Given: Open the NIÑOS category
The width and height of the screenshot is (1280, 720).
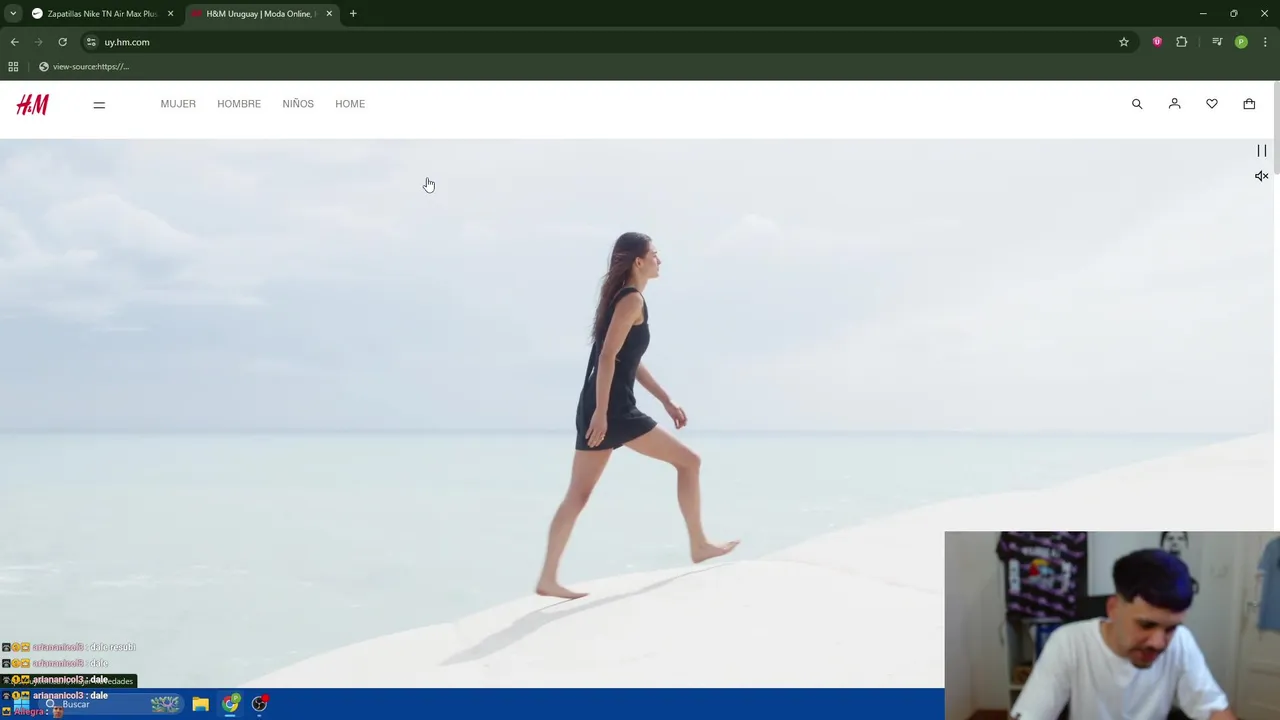Looking at the screenshot, I should point(298,104).
